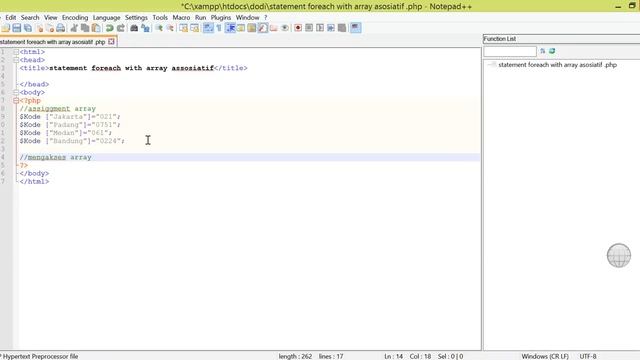Open the Language menu
The width and height of the screenshot is (640, 360).
[107, 18]
